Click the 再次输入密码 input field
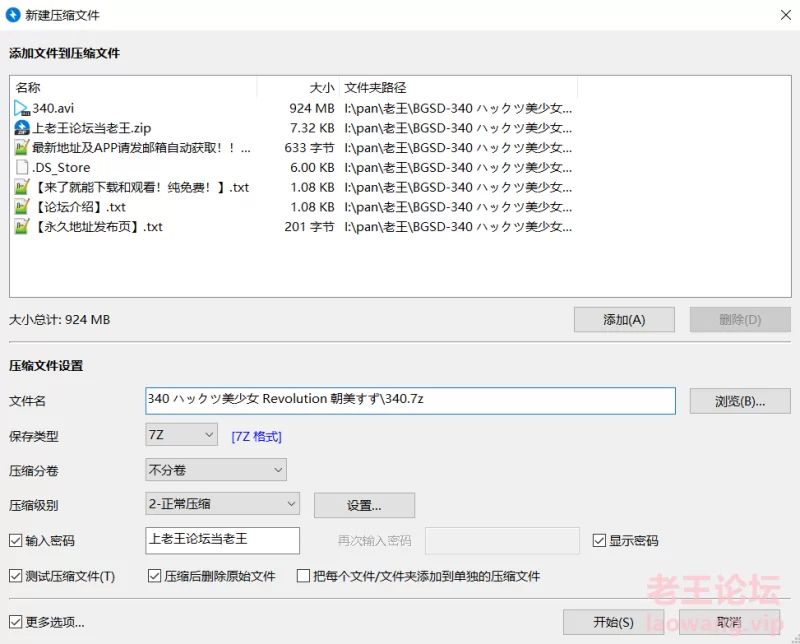 click(x=502, y=540)
